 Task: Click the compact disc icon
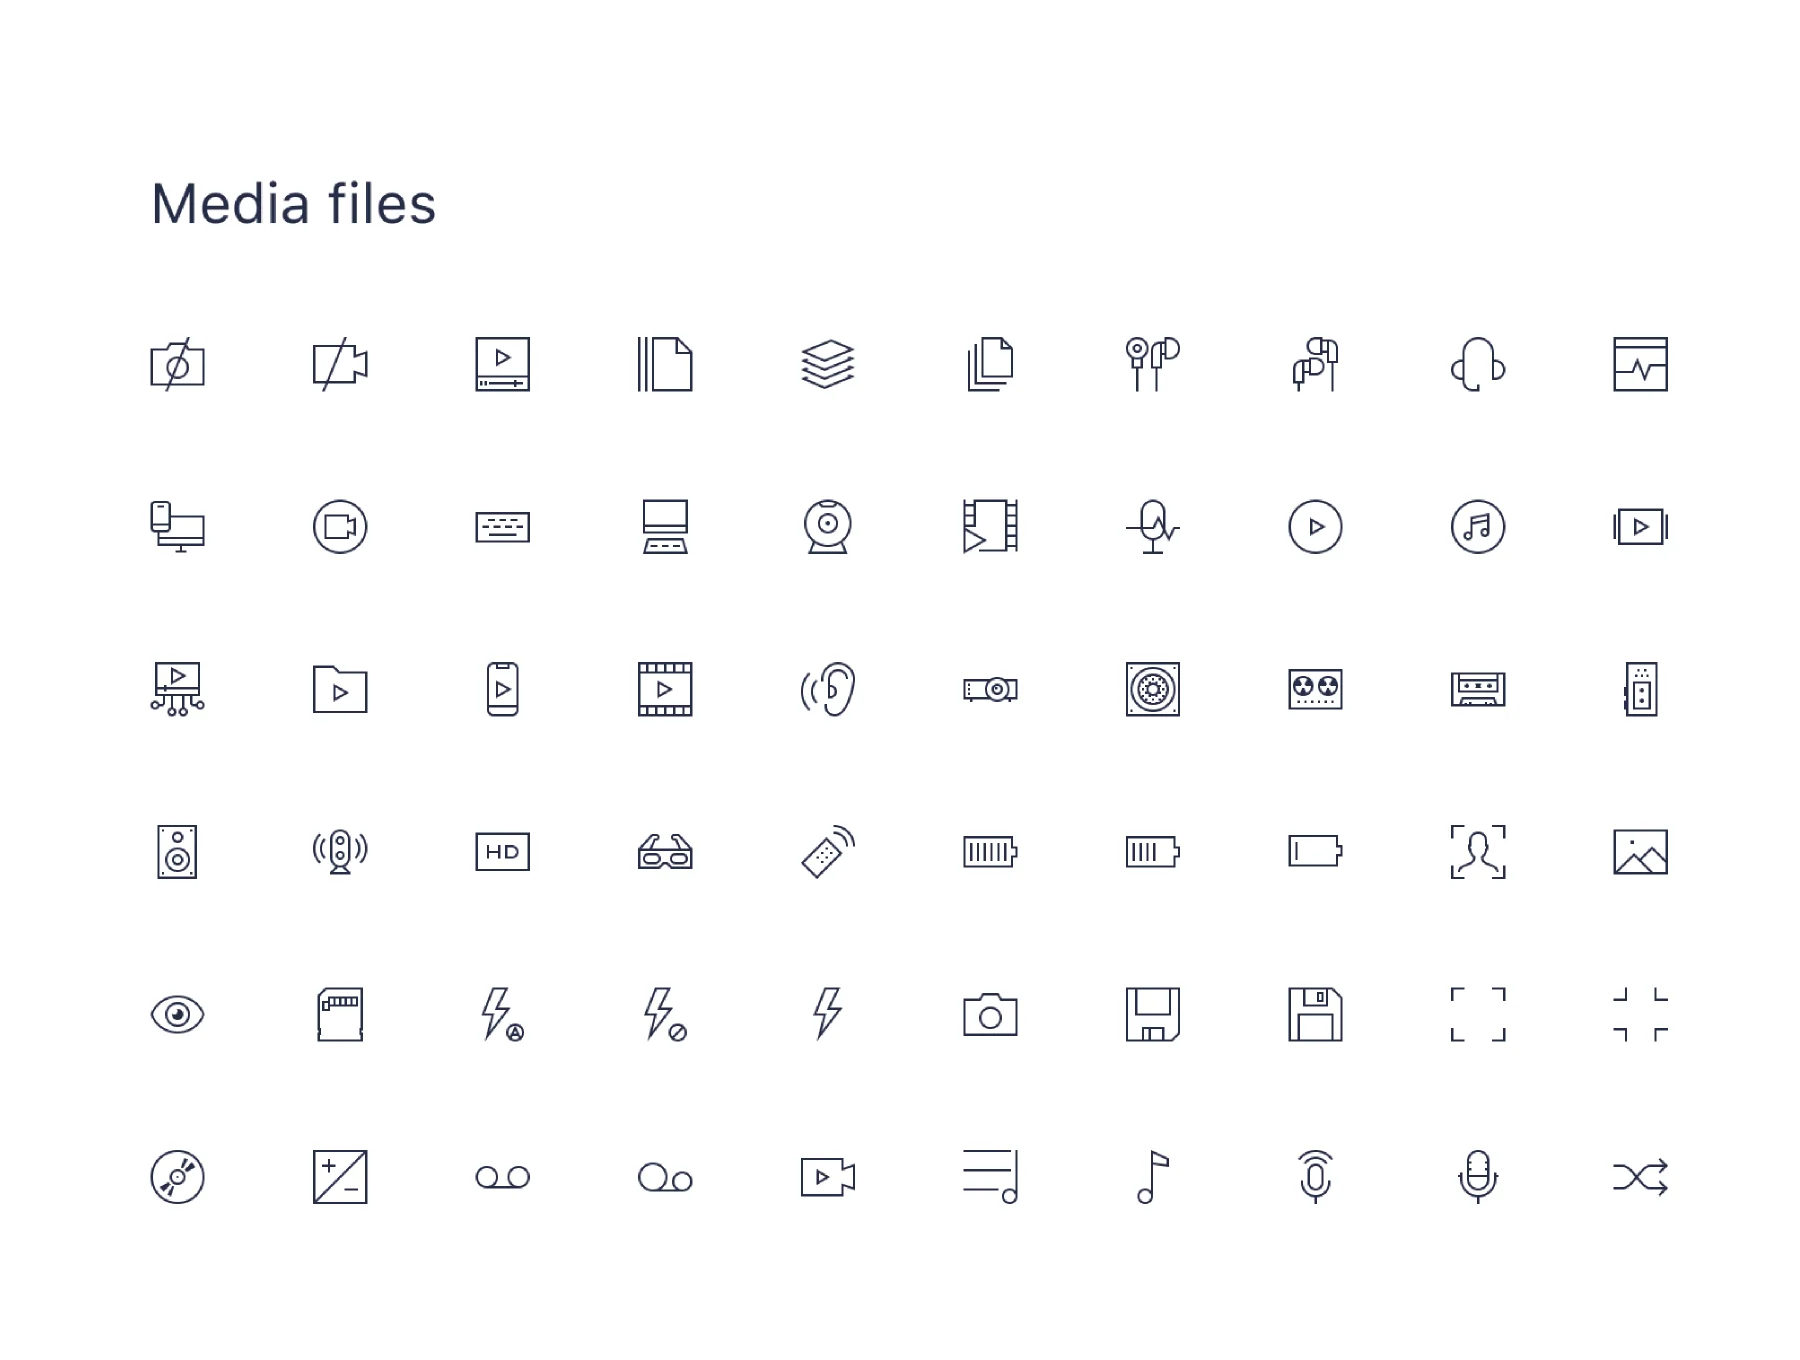tap(177, 1177)
